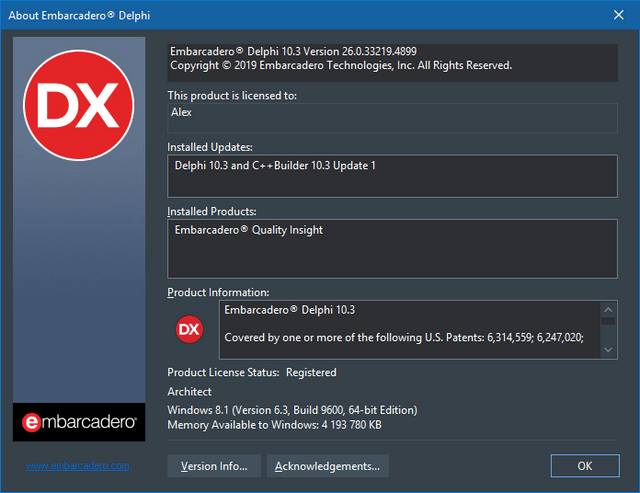Click the Product Information scrollbar up arrow

coord(608,311)
